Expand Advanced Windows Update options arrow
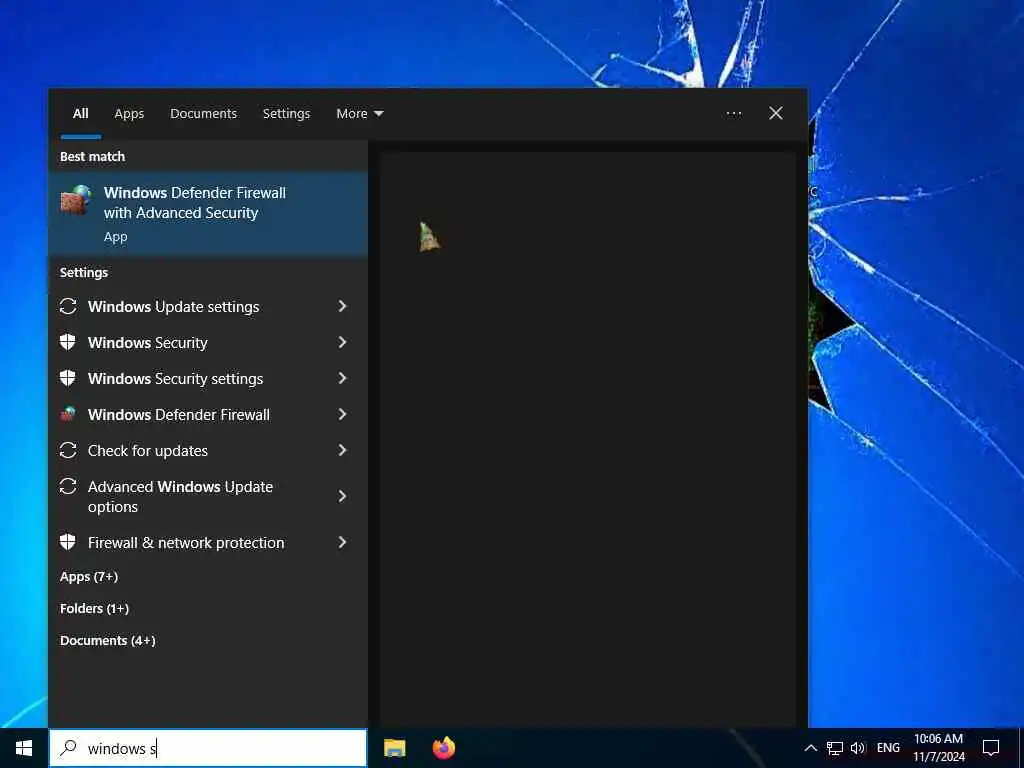Viewport: 1024px width, 768px height. click(342, 496)
